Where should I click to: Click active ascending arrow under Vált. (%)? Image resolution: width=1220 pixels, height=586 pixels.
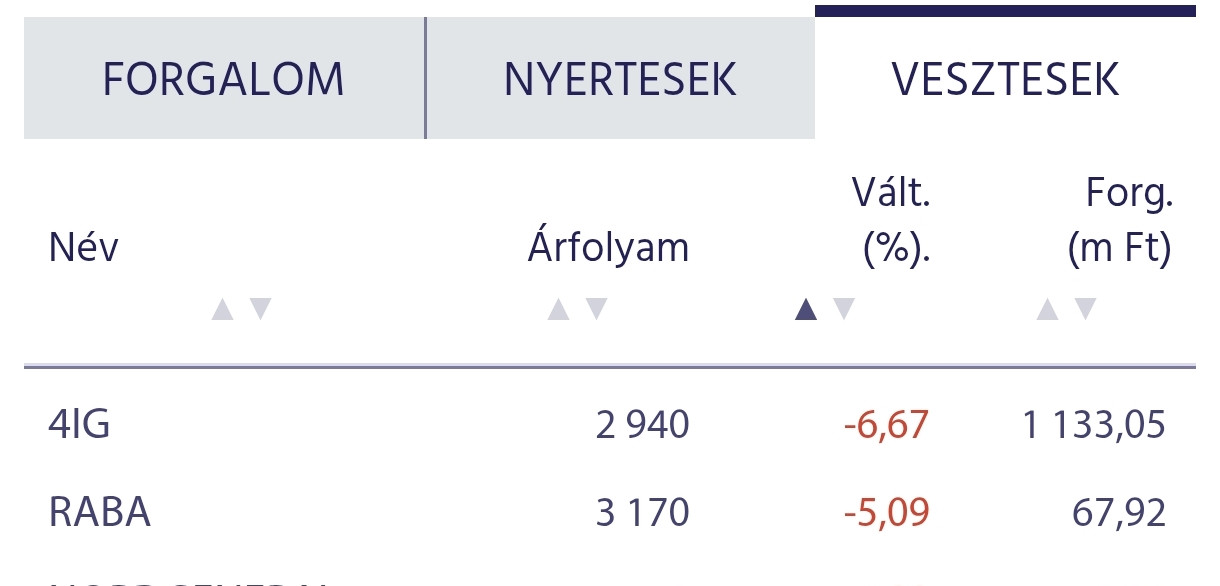point(806,310)
